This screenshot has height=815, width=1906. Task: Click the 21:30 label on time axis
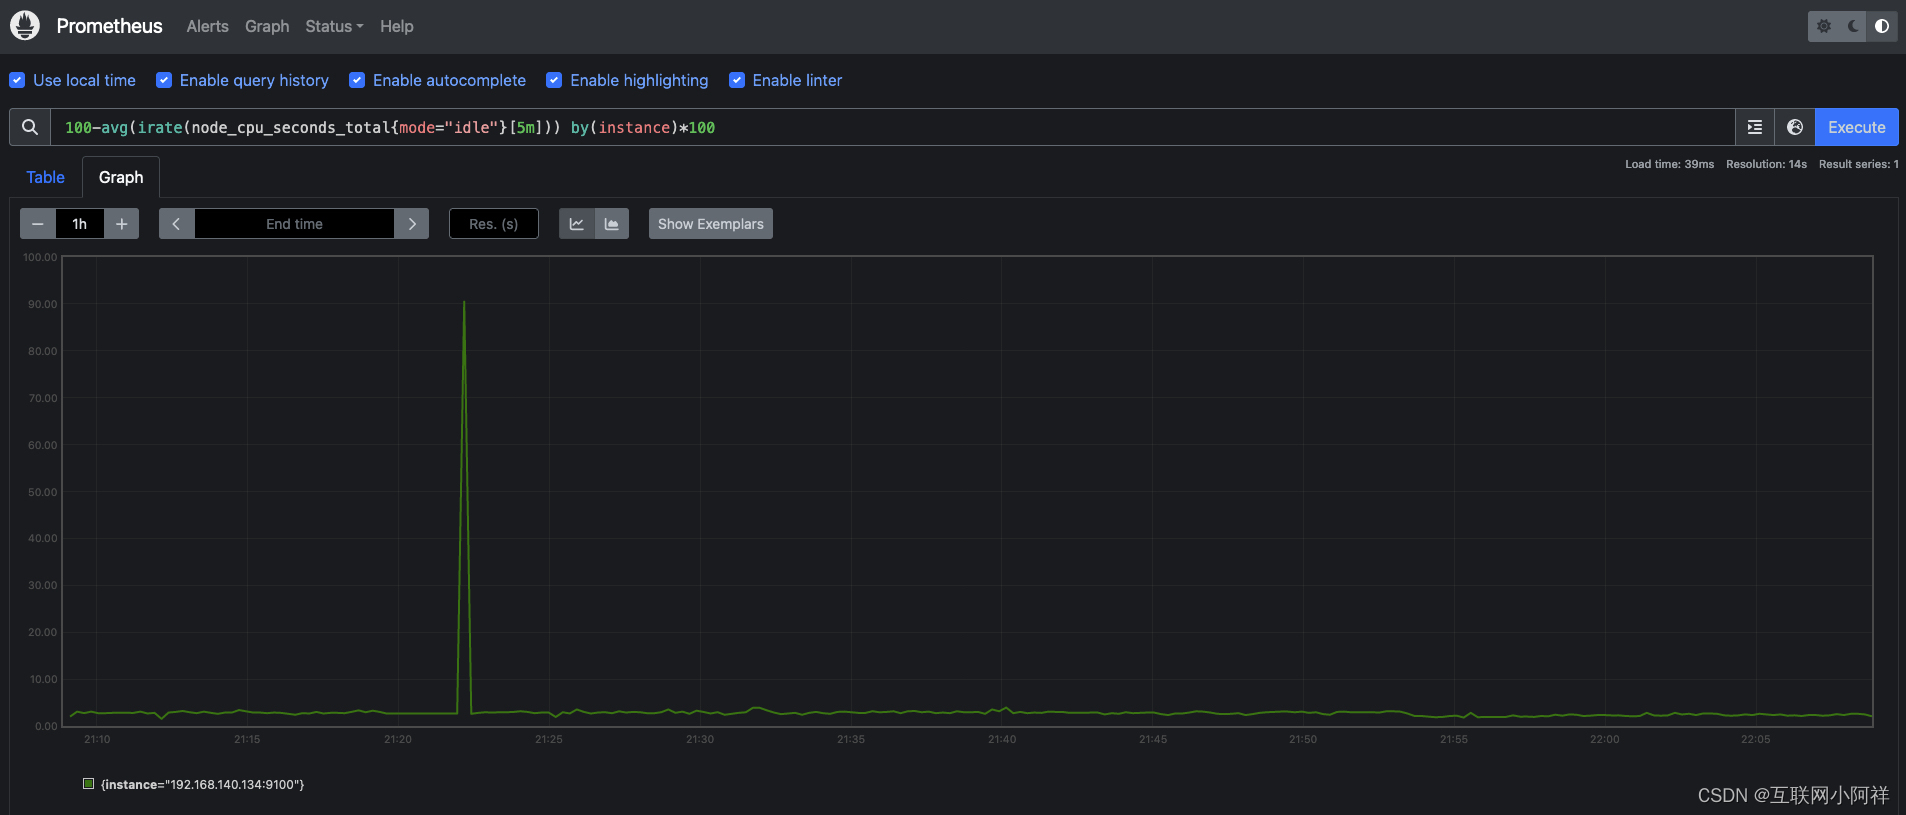click(700, 740)
